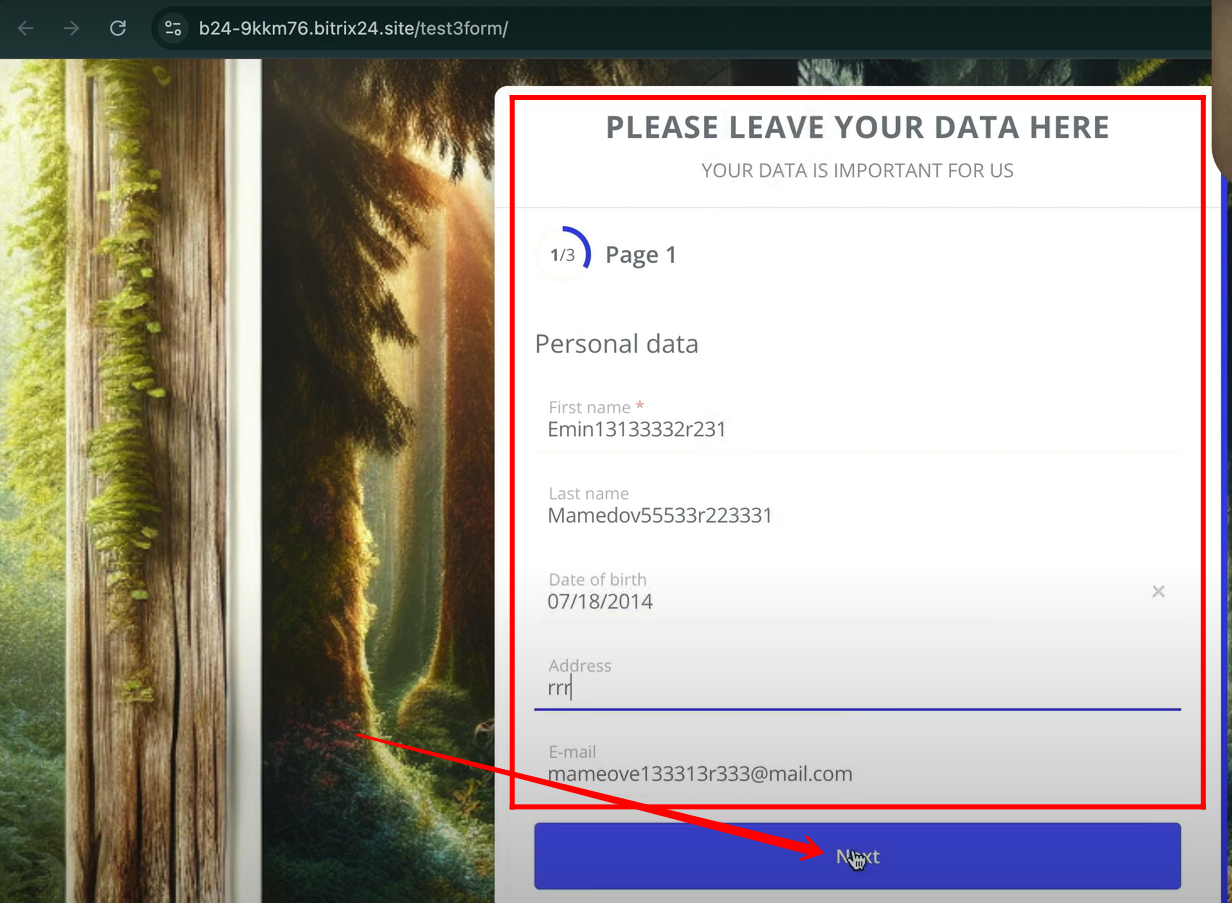Click the Personal data section heading
Image resolution: width=1232 pixels, height=903 pixels.
pos(616,344)
